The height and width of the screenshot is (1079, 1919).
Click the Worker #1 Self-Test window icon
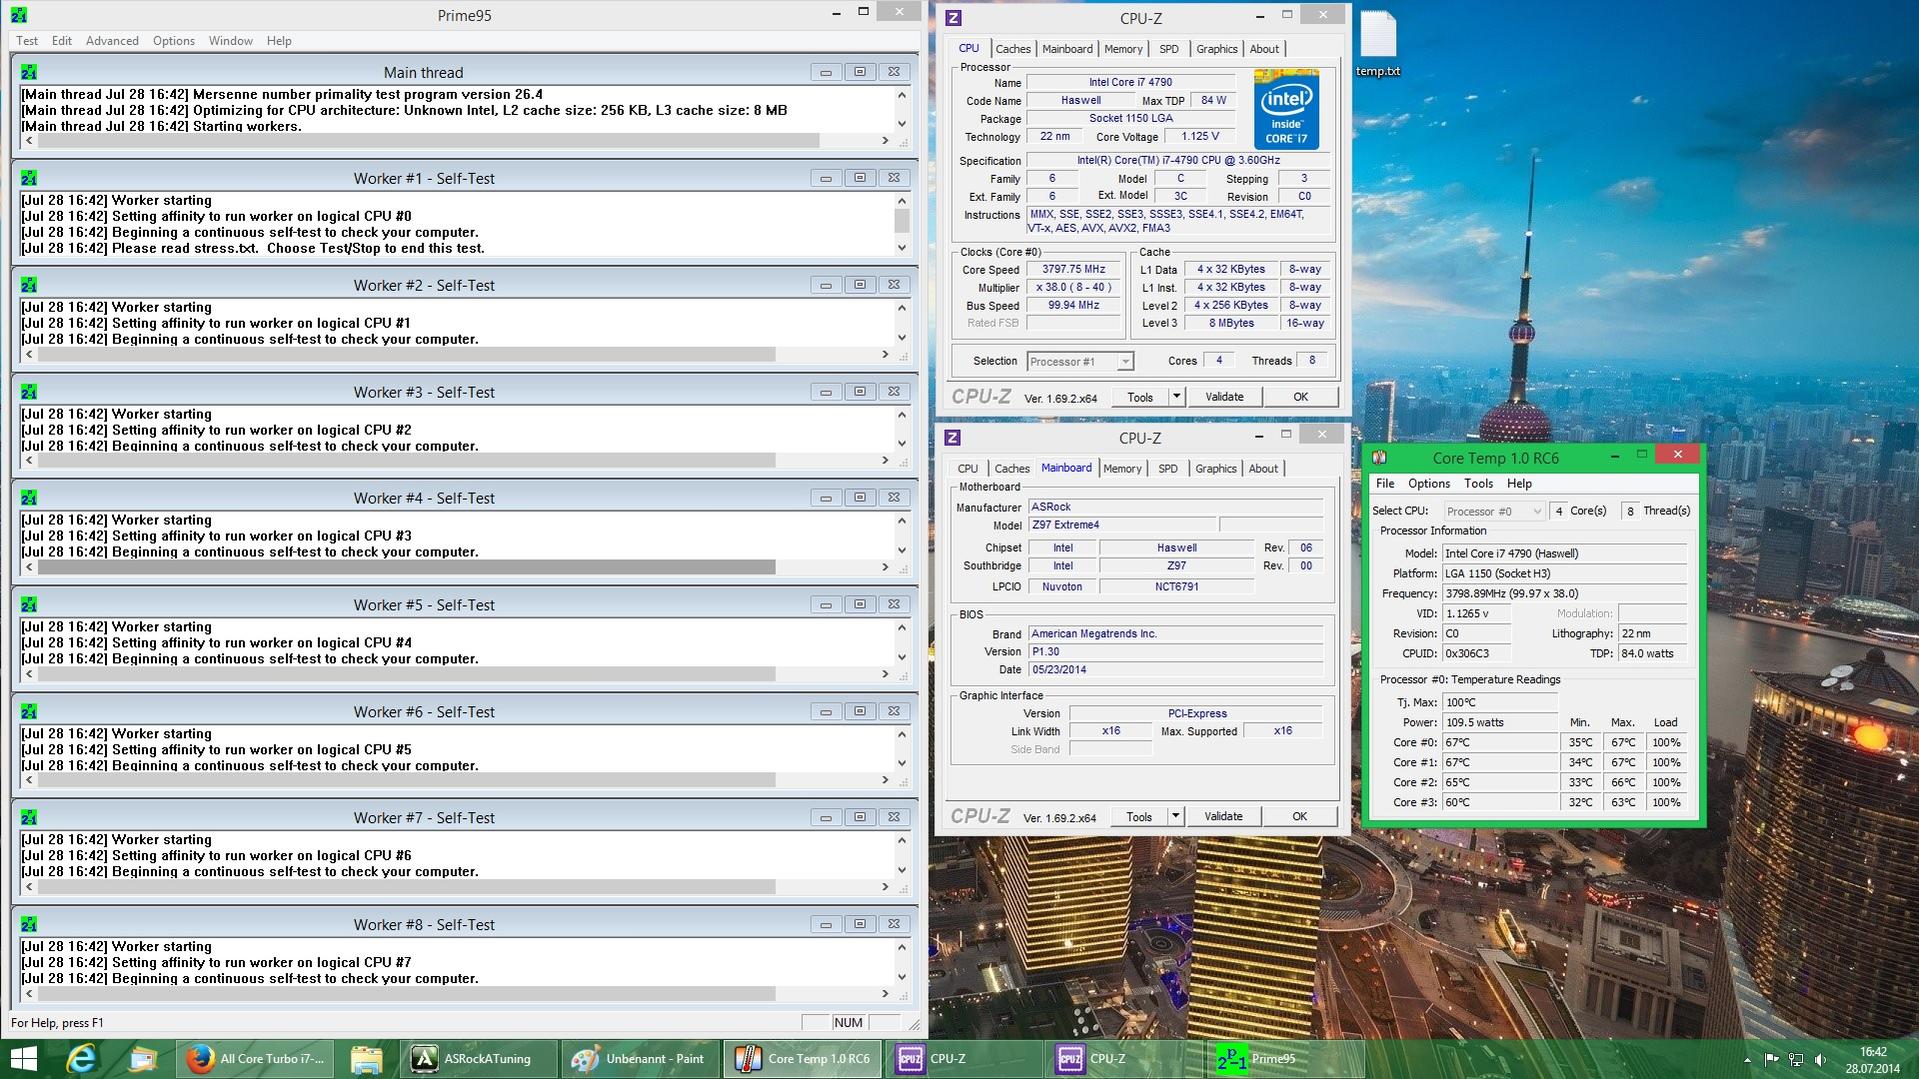point(29,178)
